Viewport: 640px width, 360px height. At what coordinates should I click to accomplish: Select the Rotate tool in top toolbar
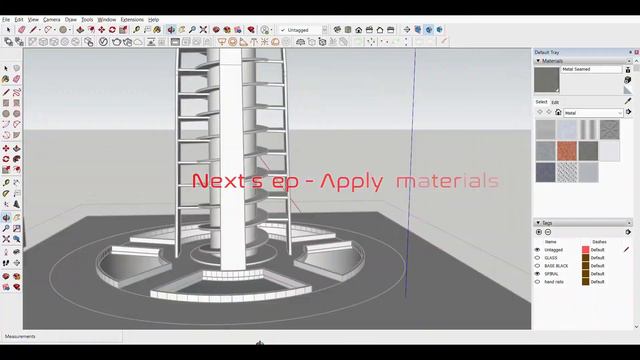click(112, 30)
